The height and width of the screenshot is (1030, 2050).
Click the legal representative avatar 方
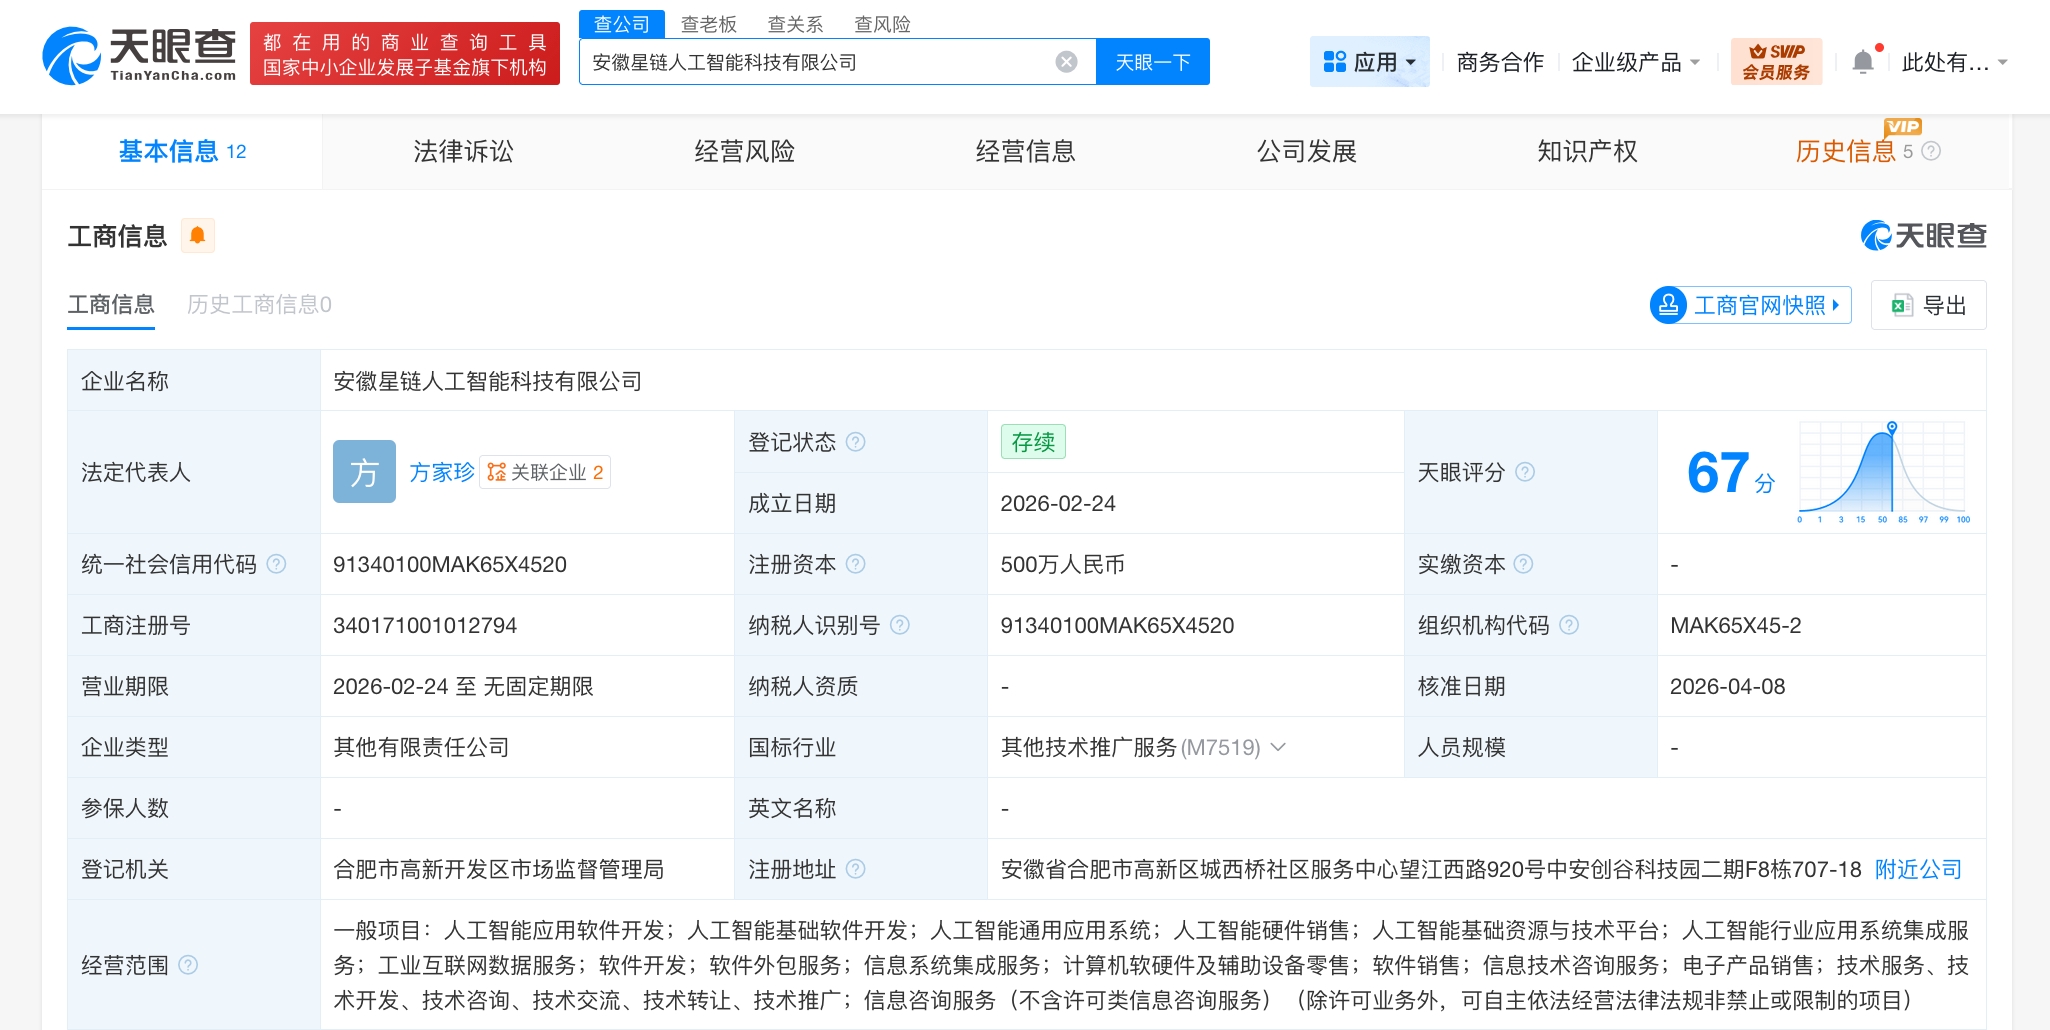point(364,471)
